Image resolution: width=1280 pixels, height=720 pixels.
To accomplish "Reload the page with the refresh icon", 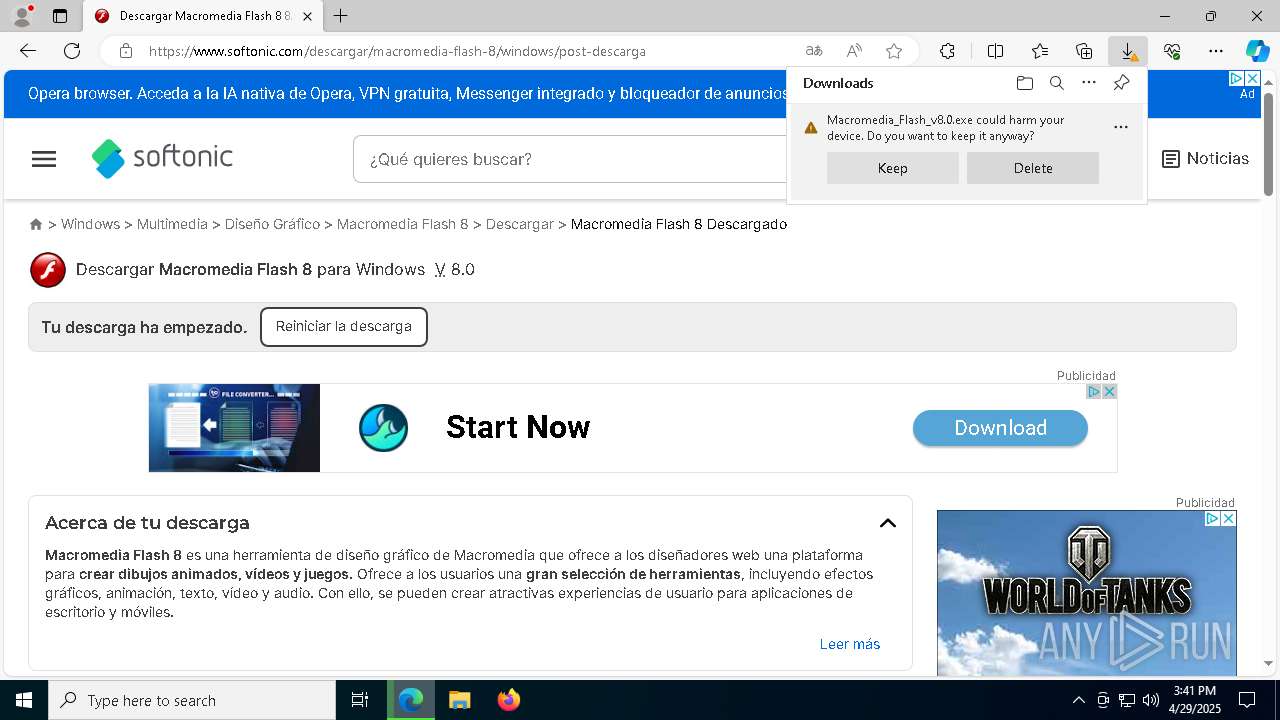I will pos(72,51).
